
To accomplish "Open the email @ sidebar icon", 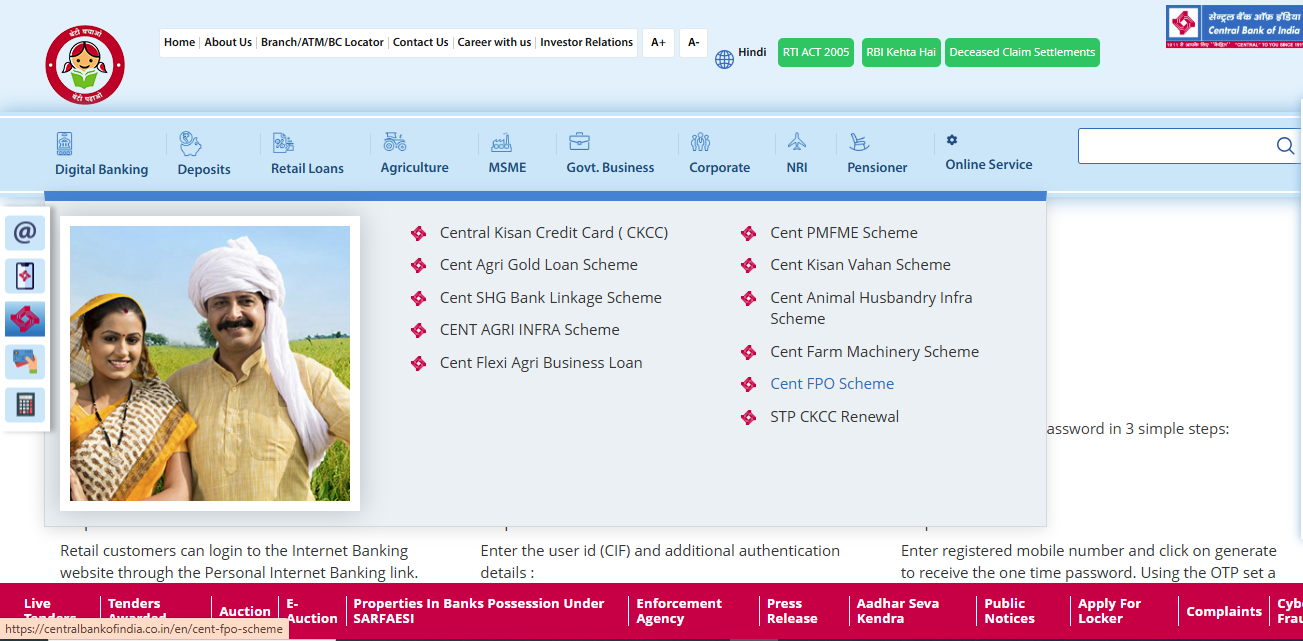I will (25, 233).
